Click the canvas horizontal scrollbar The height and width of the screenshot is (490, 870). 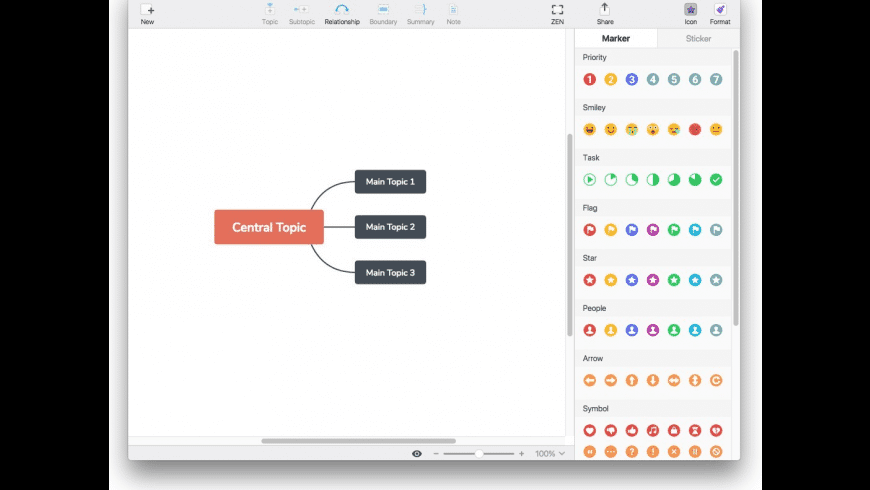tap(358, 441)
